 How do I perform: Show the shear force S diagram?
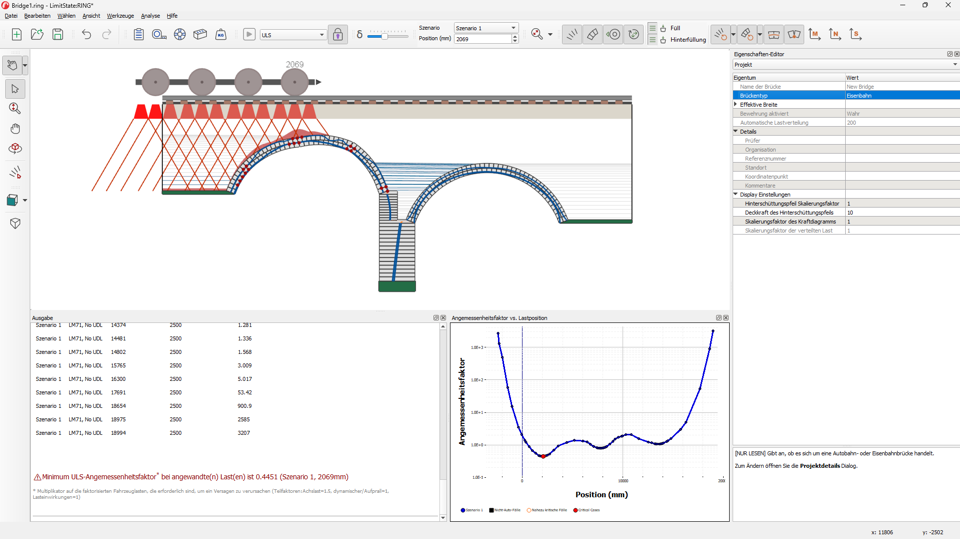pyautogui.click(x=855, y=35)
